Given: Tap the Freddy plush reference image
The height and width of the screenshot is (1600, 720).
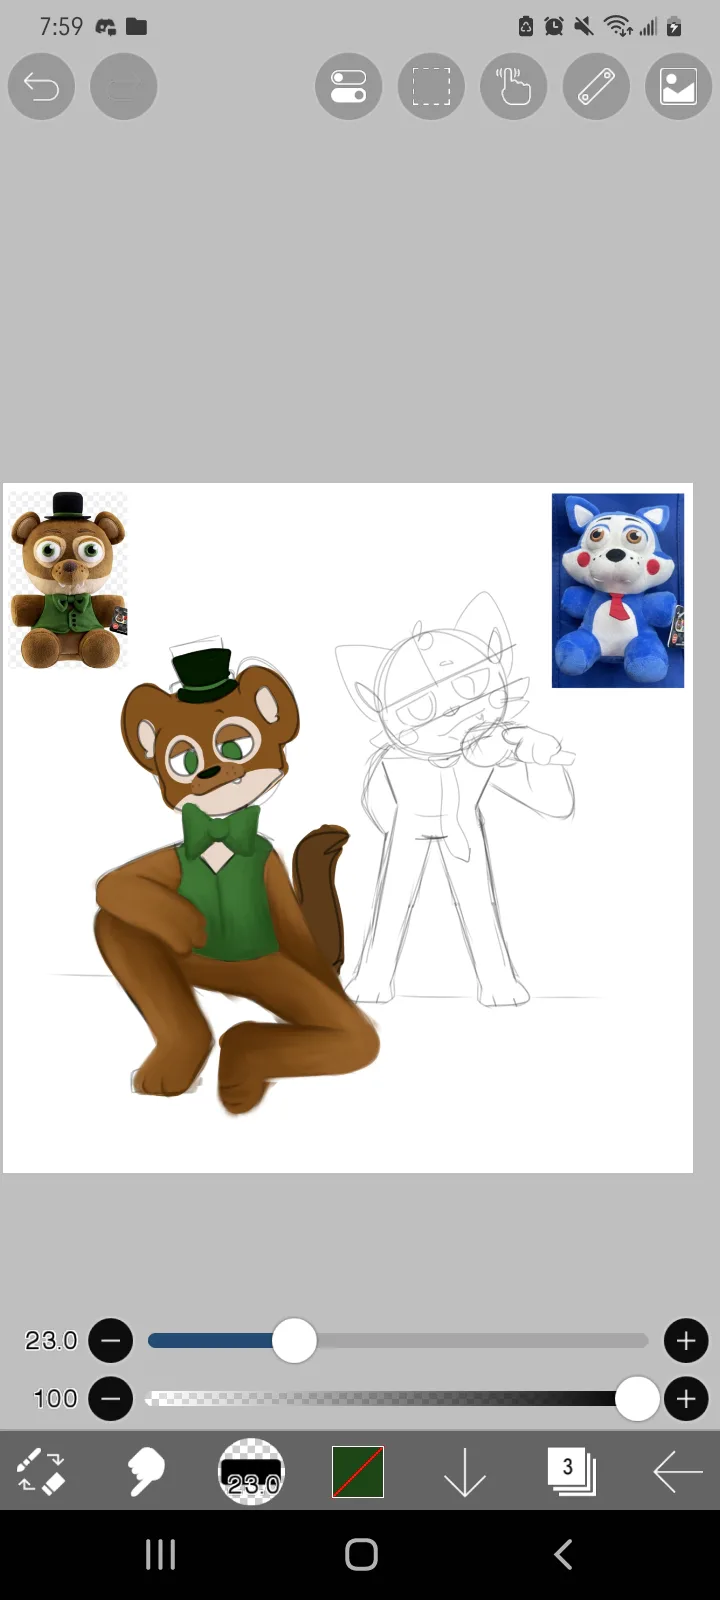Looking at the screenshot, I should click(x=68, y=580).
